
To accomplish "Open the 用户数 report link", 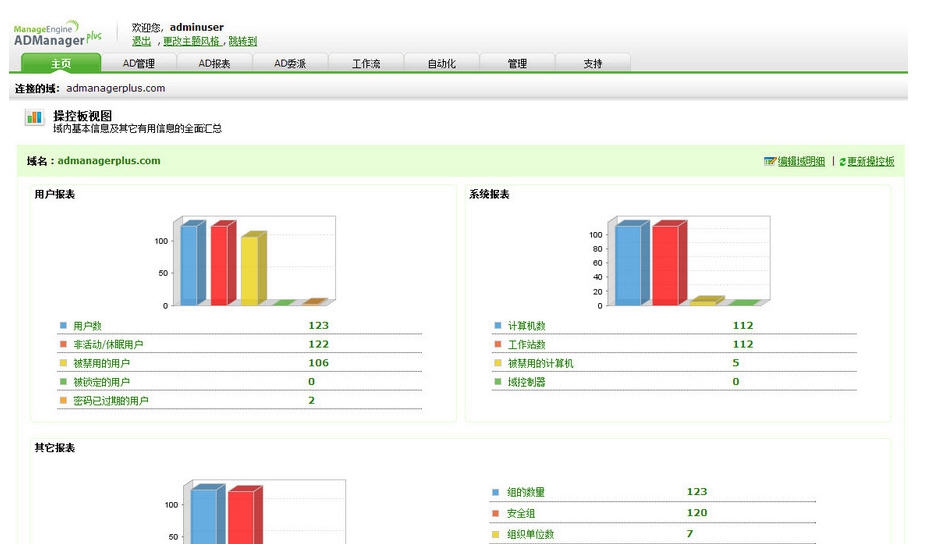I will (88, 325).
